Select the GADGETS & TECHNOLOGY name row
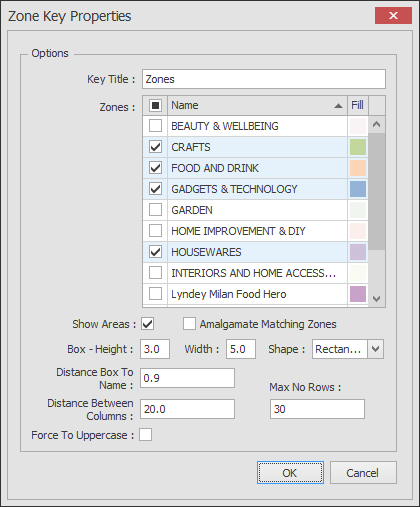The width and height of the screenshot is (420, 507). pyautogui.click(x=257, y=189)
